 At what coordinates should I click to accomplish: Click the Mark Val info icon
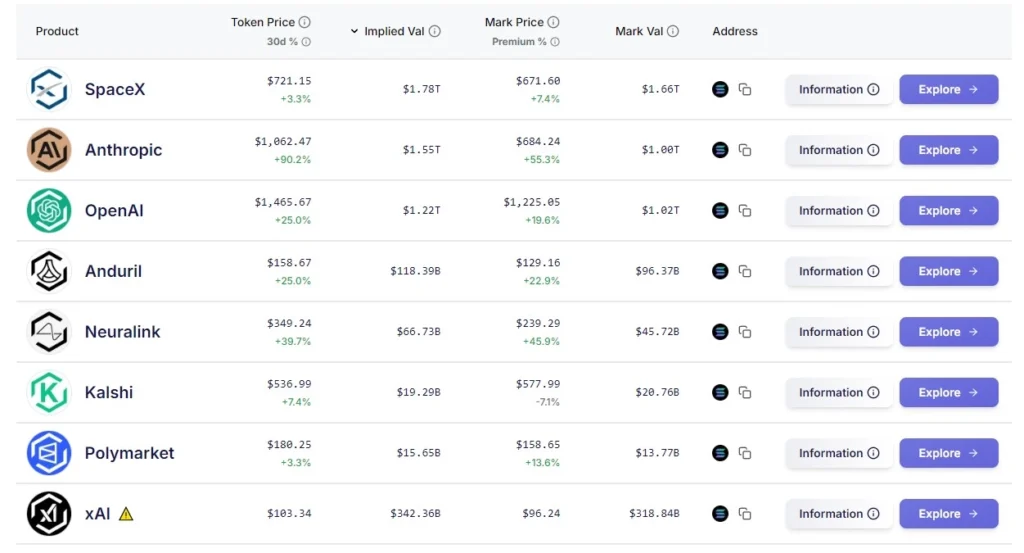coord(673,31)
